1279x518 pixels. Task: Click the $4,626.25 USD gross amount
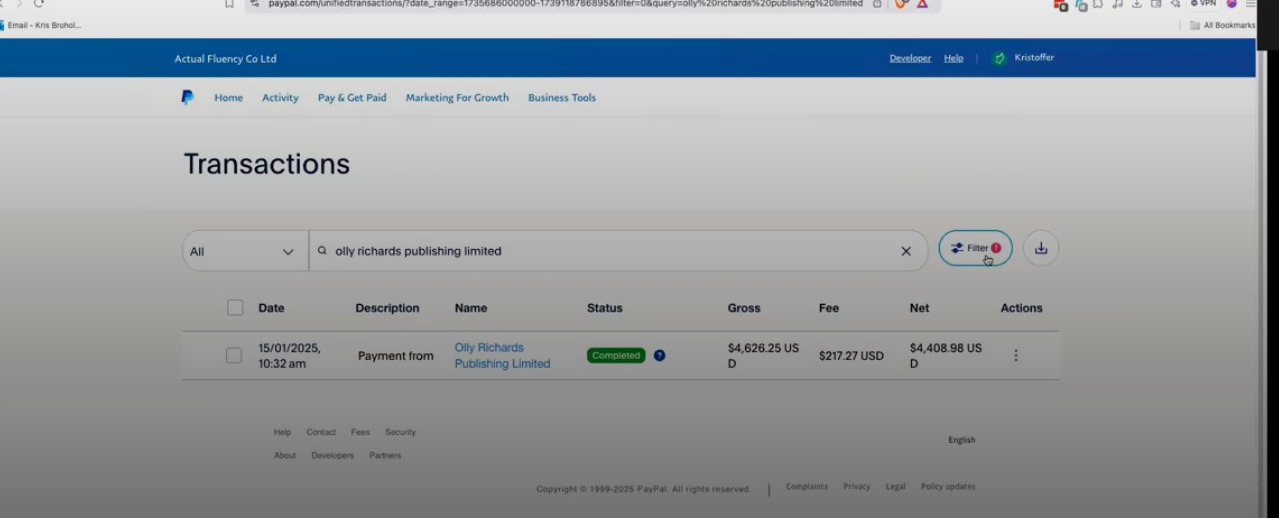pos(763,356)
